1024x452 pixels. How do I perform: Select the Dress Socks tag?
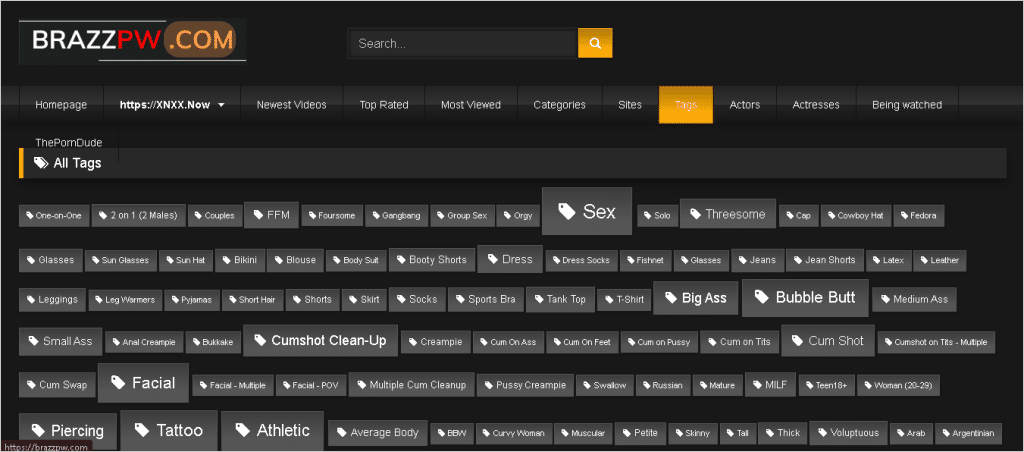click(581, 260)
